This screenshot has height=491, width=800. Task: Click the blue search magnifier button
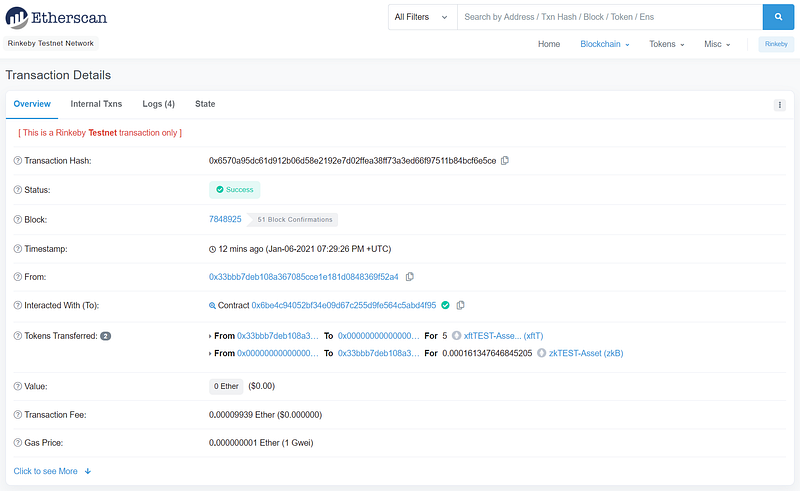tap(778, 17)
